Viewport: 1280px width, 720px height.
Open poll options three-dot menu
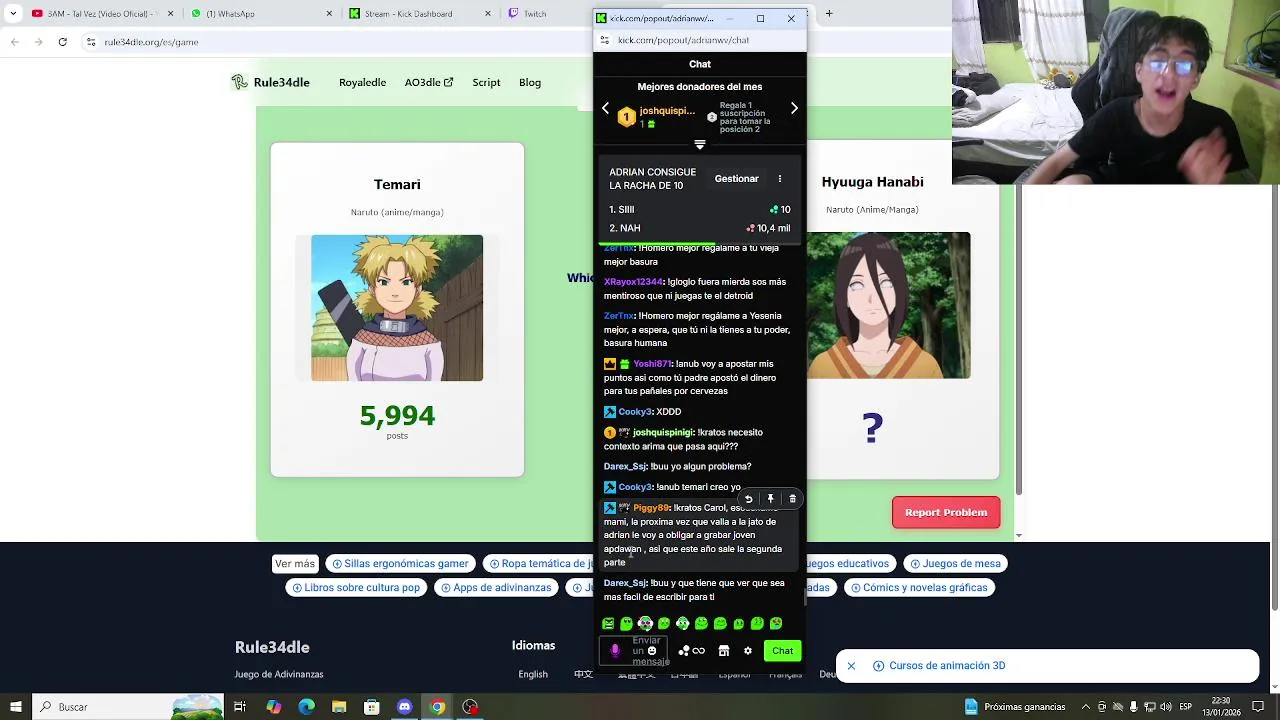780,179
